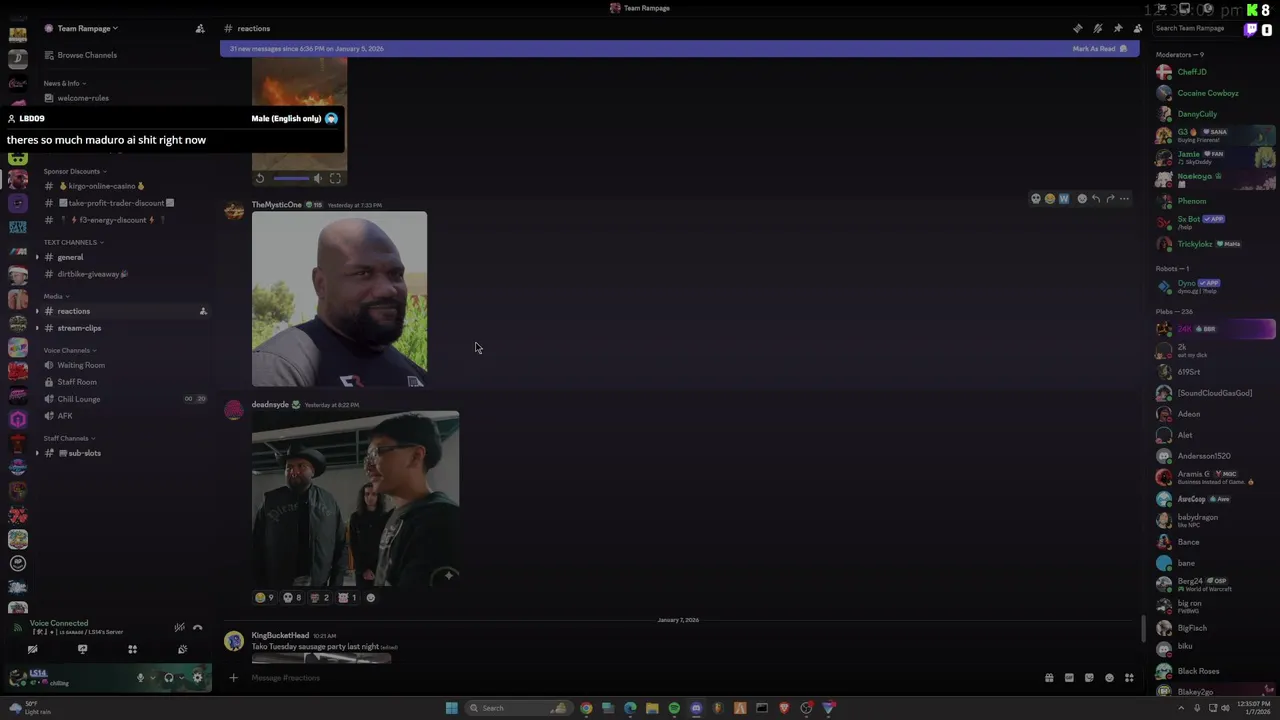Collapse Voice Channels category

click(70, 350)
